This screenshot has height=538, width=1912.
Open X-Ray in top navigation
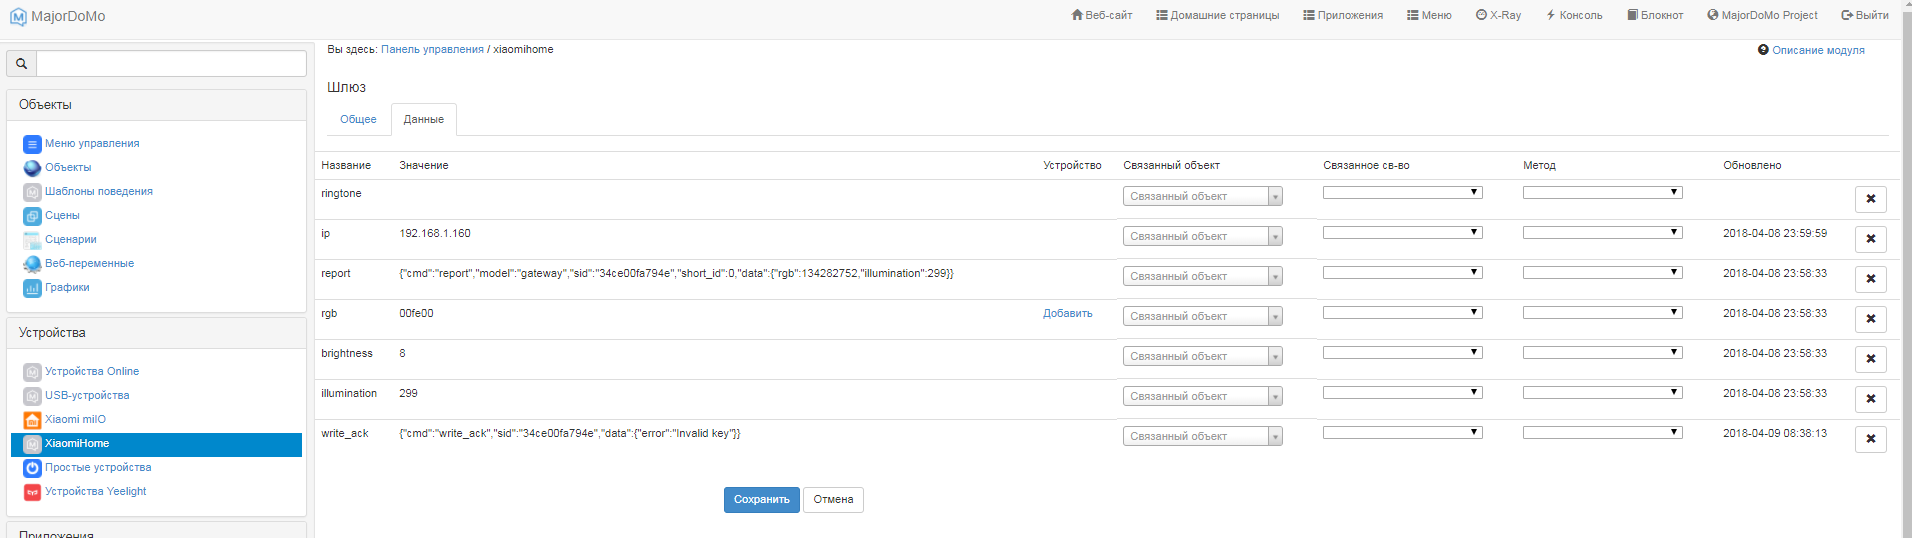[x=1498, y=15]
